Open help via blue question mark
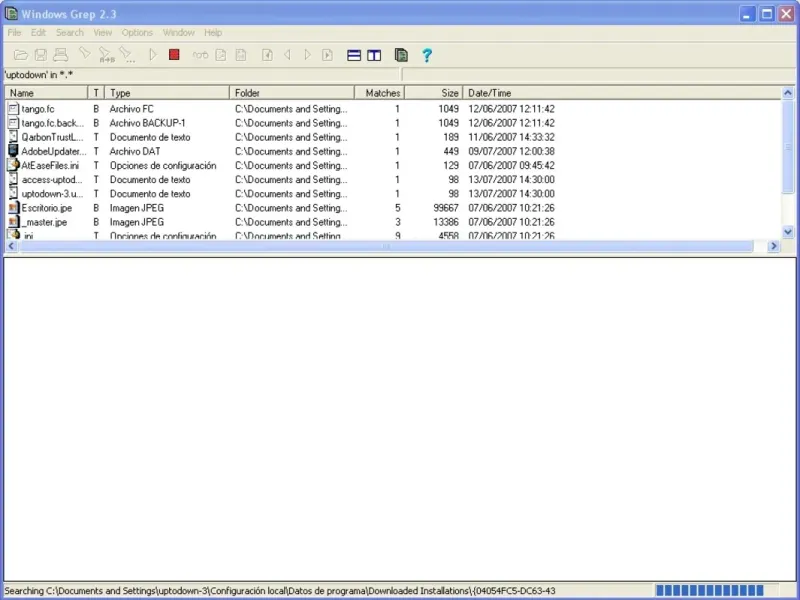Image resolution: width=800 pixels, height=600 pixels. 427,55
